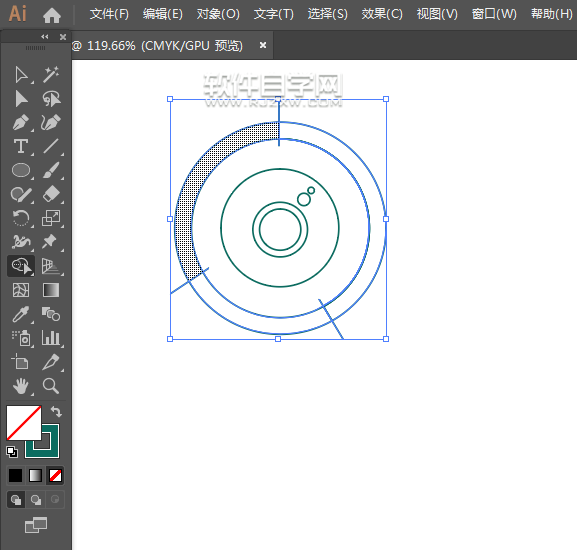This screenshot has width=577, height=550.
Task: Select the Gradient tool
Action: [x=51, y=290]
